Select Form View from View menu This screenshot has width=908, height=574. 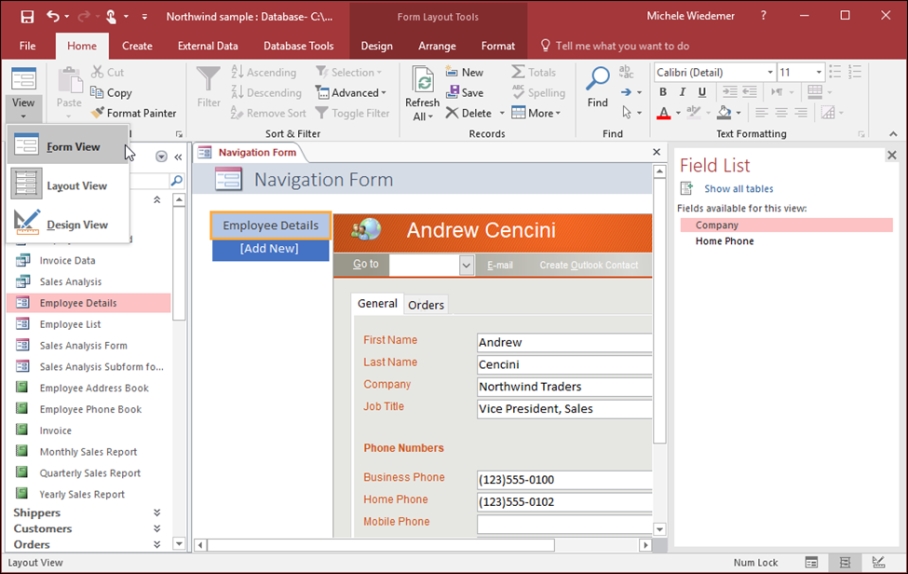click(68, 145)
